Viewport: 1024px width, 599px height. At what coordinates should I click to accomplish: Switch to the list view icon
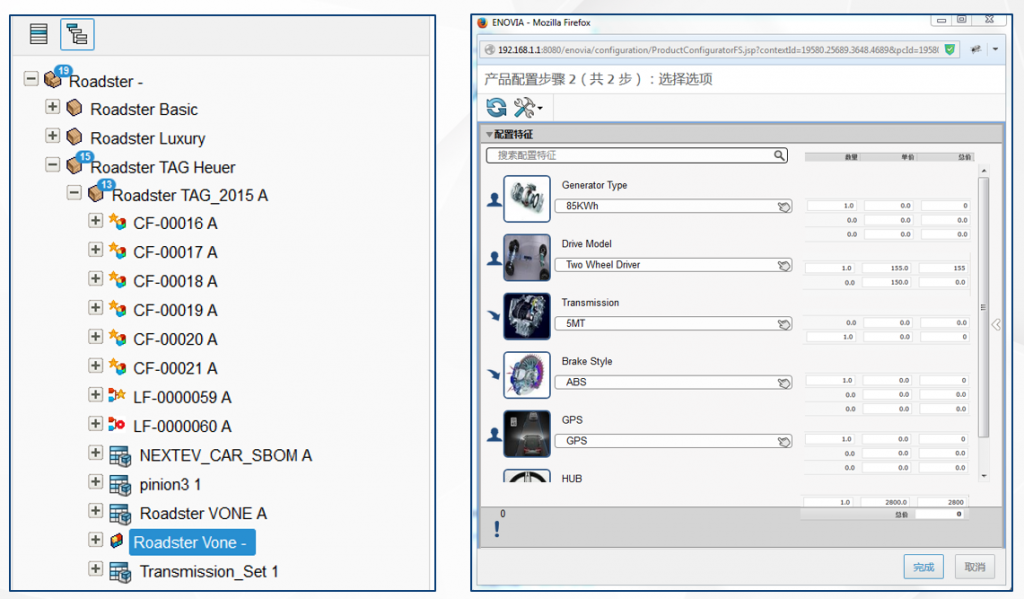point(39,34)
